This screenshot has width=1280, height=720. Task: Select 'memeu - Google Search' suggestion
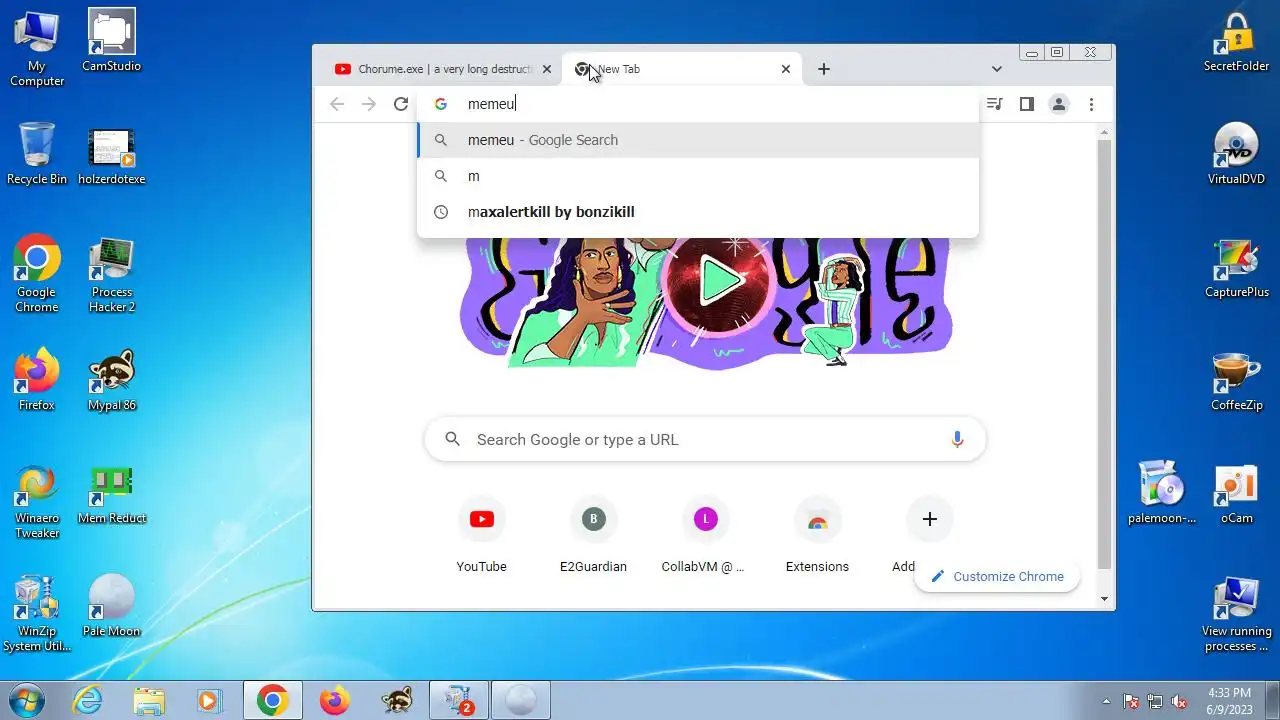(698, 140)
